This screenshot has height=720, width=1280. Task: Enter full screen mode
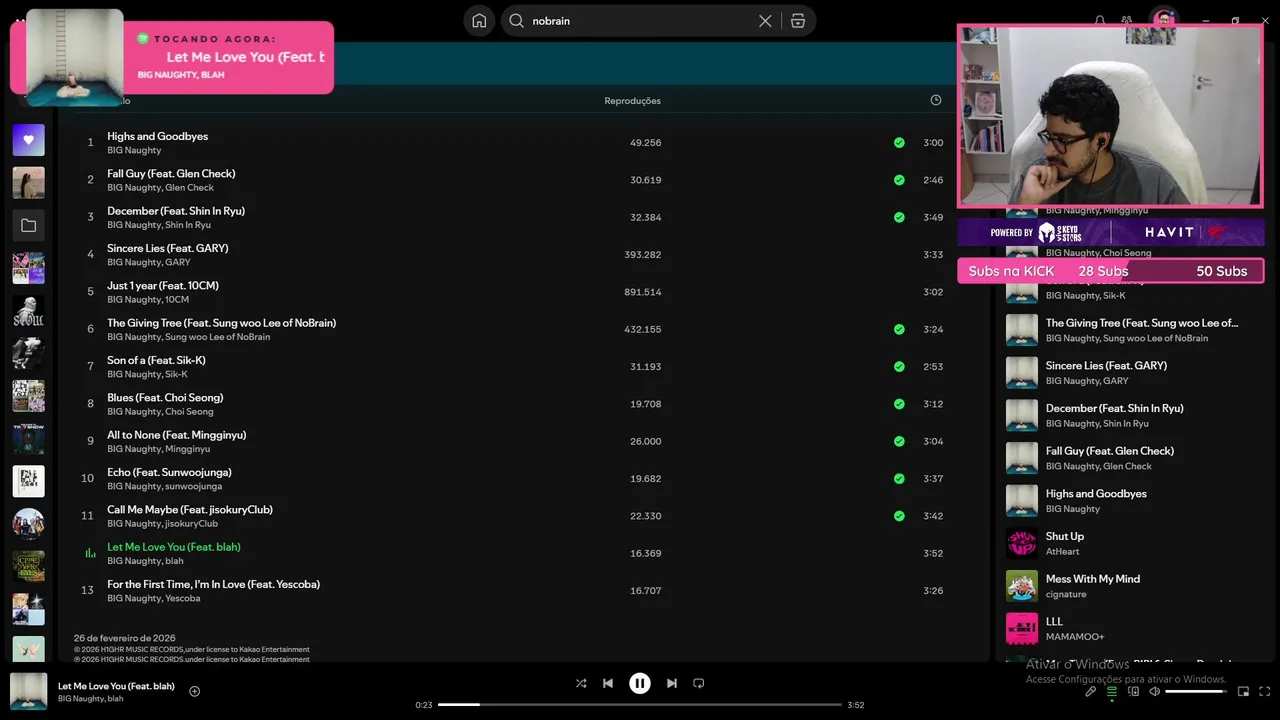tap(1265, 691)
